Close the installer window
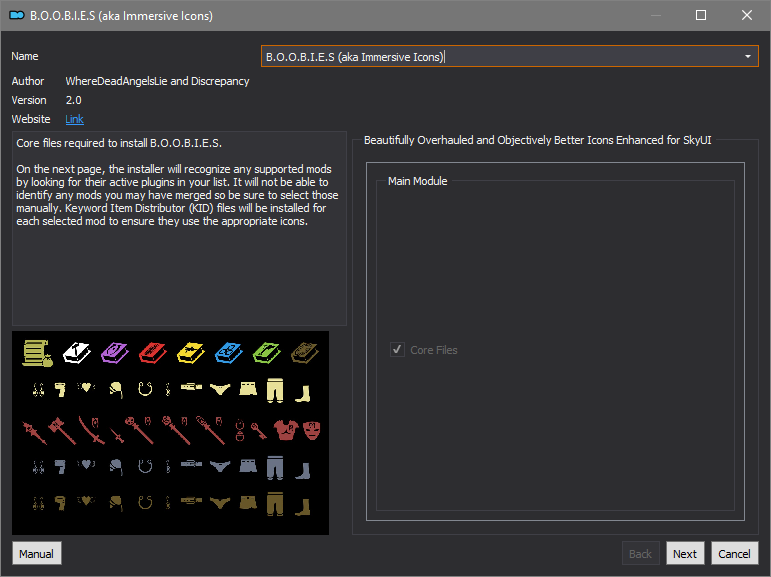Image resolution: width=771 pixels, height=577 pixels. (747, 15)
